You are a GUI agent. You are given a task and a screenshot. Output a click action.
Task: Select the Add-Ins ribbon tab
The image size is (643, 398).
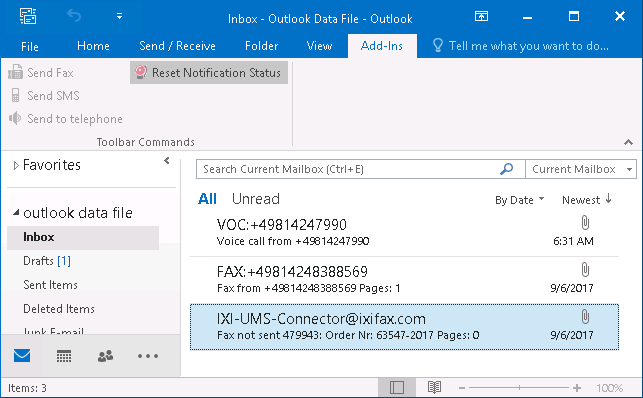click(x=382, y=46)
